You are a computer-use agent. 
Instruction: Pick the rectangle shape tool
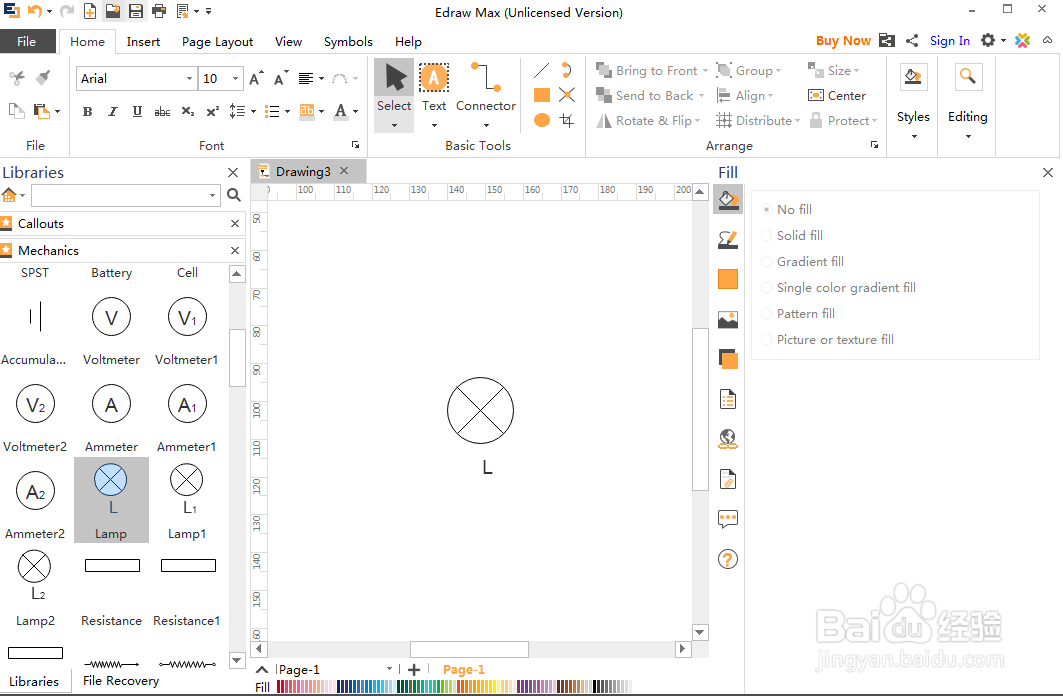pyautogui.click(x=542, y=95)
